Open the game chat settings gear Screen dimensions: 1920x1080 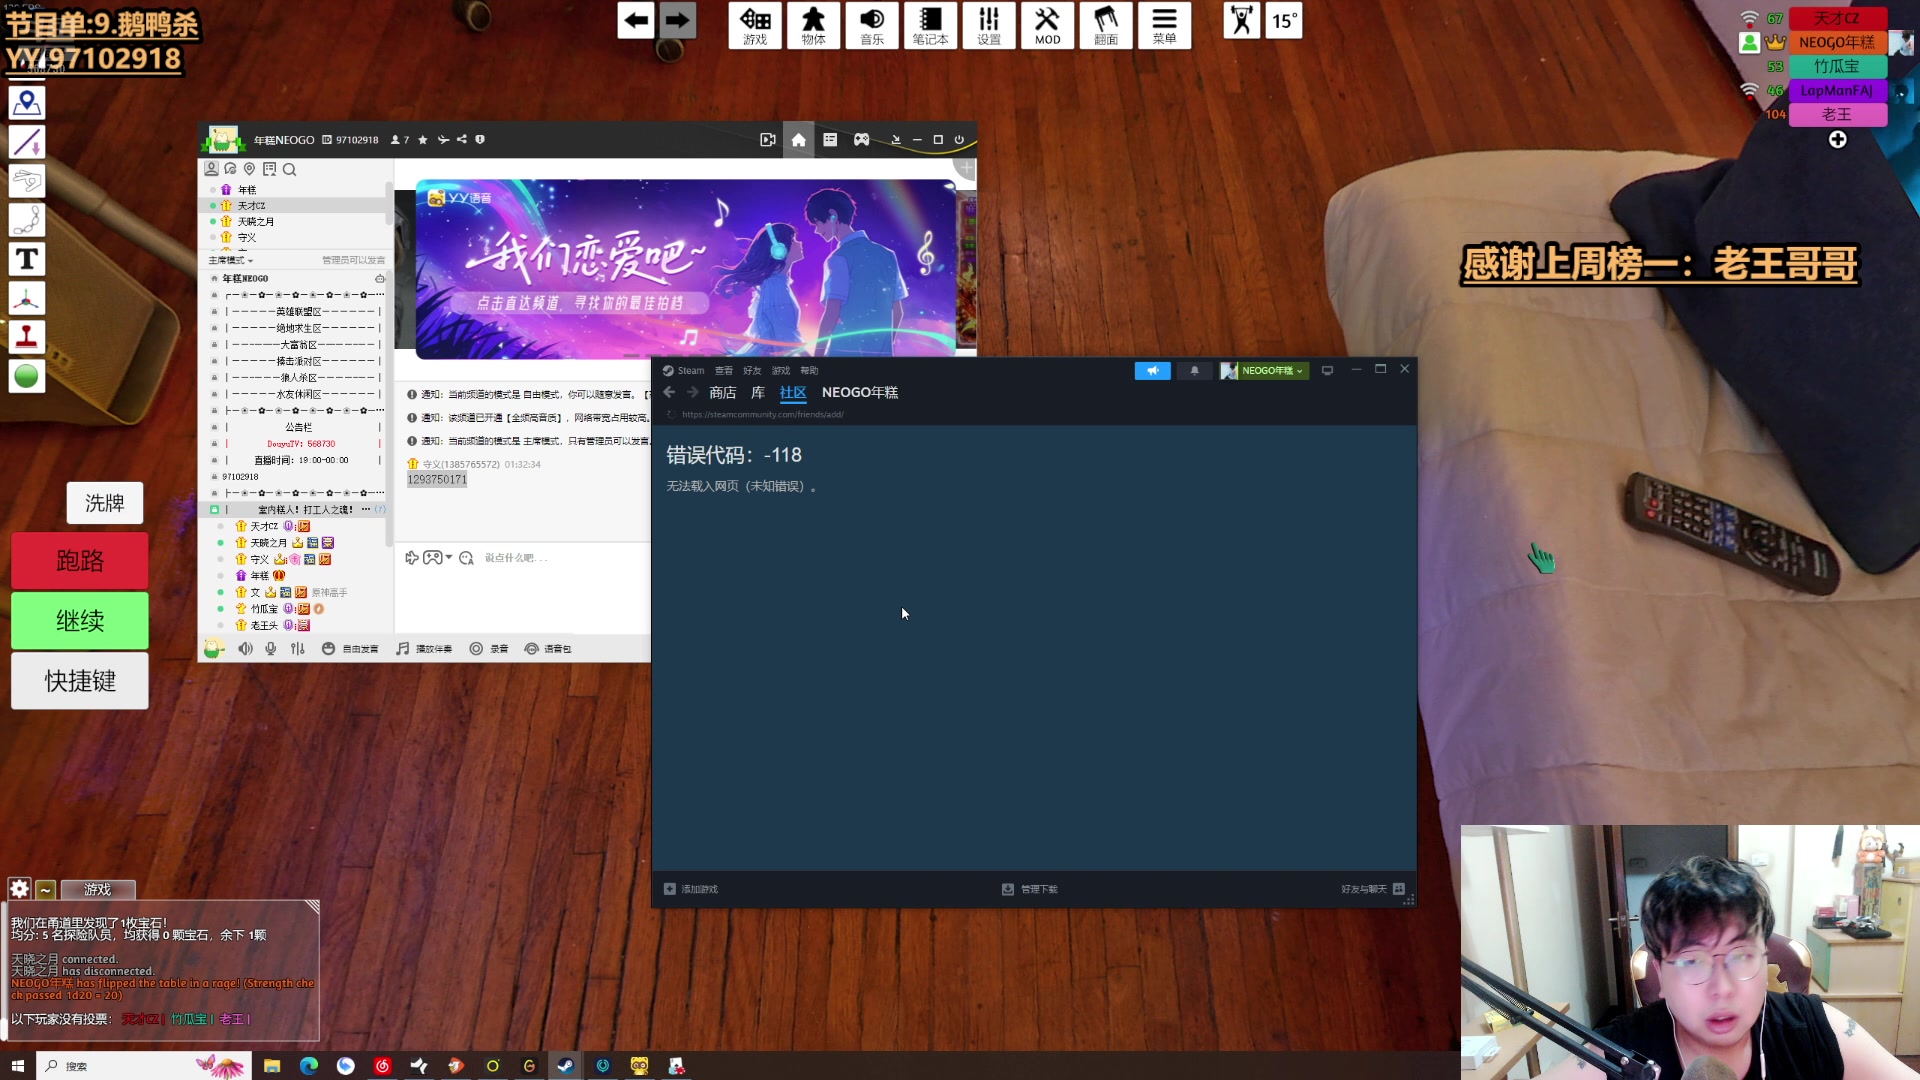coord(19,889)
